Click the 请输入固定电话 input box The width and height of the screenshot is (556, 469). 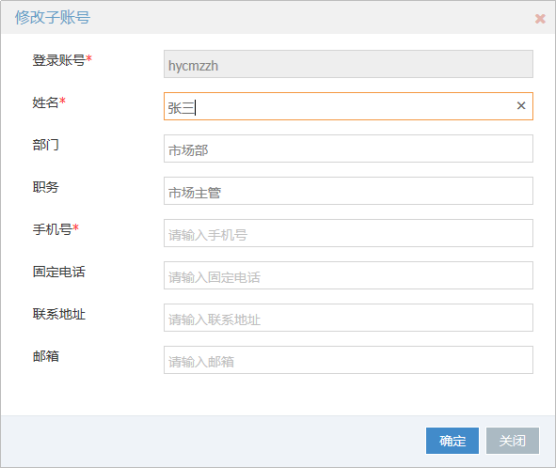[x=348, y=275]
